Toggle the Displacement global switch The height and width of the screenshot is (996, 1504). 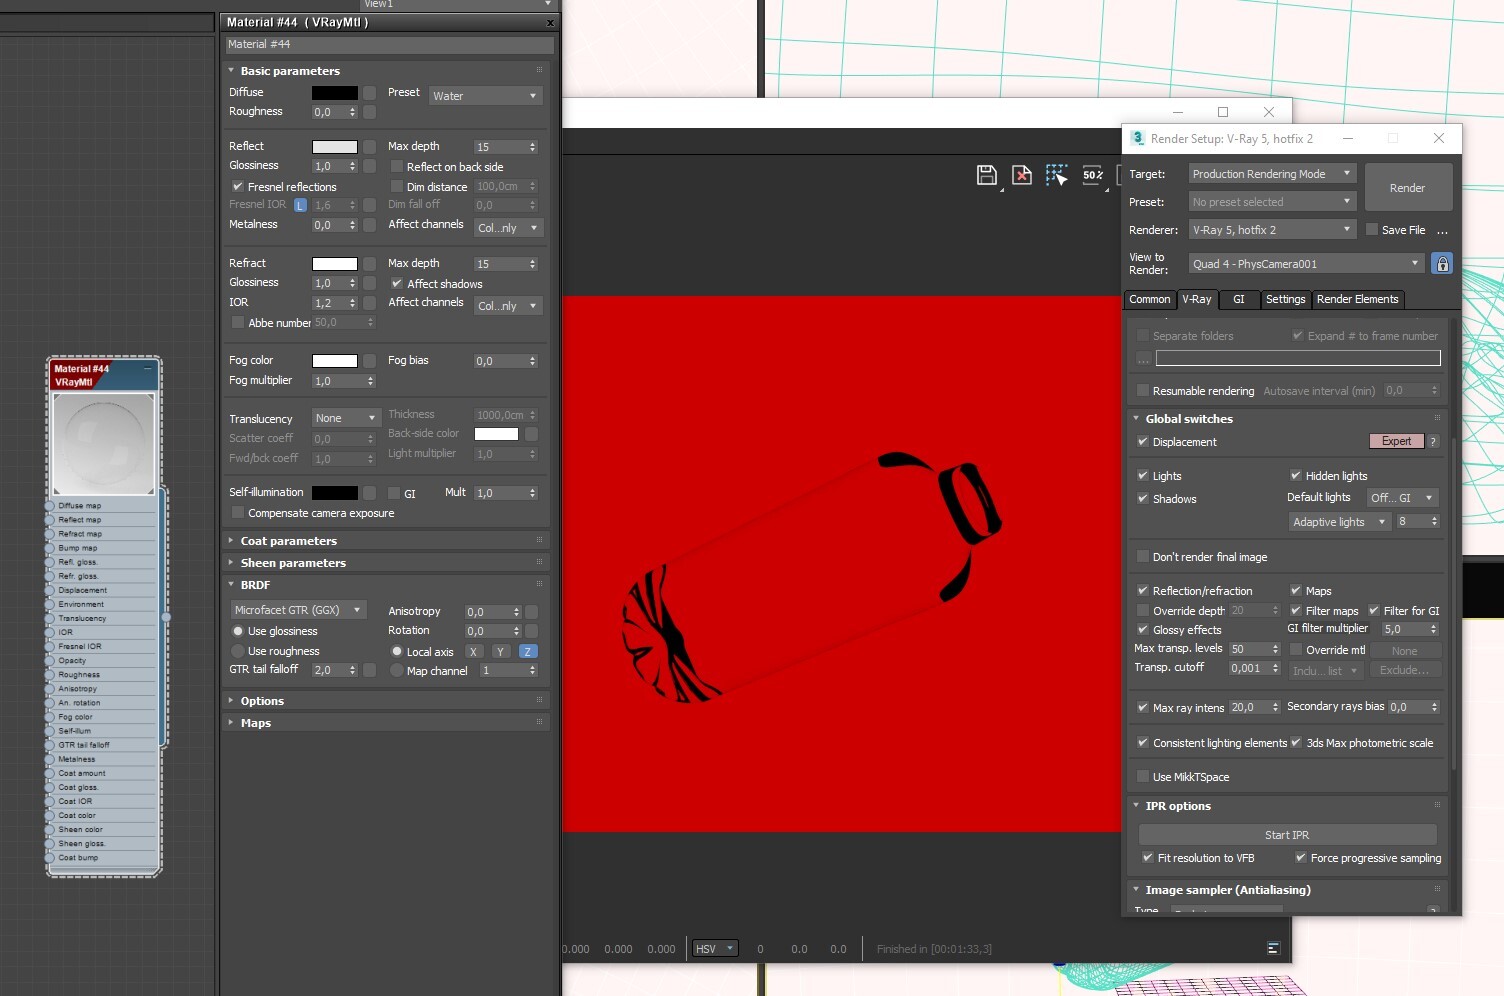click(x=1143, y=441)
